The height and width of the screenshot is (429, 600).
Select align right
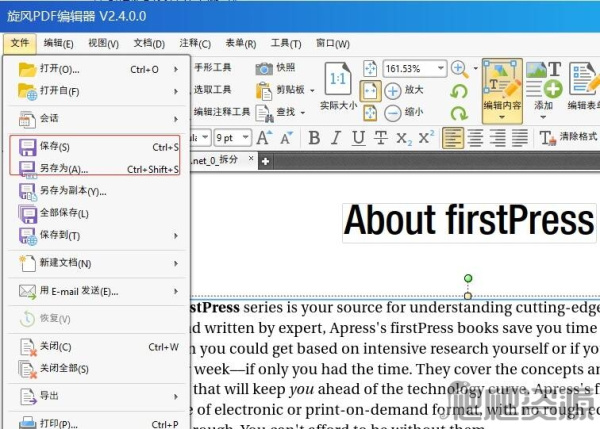(x=497, y=138)
